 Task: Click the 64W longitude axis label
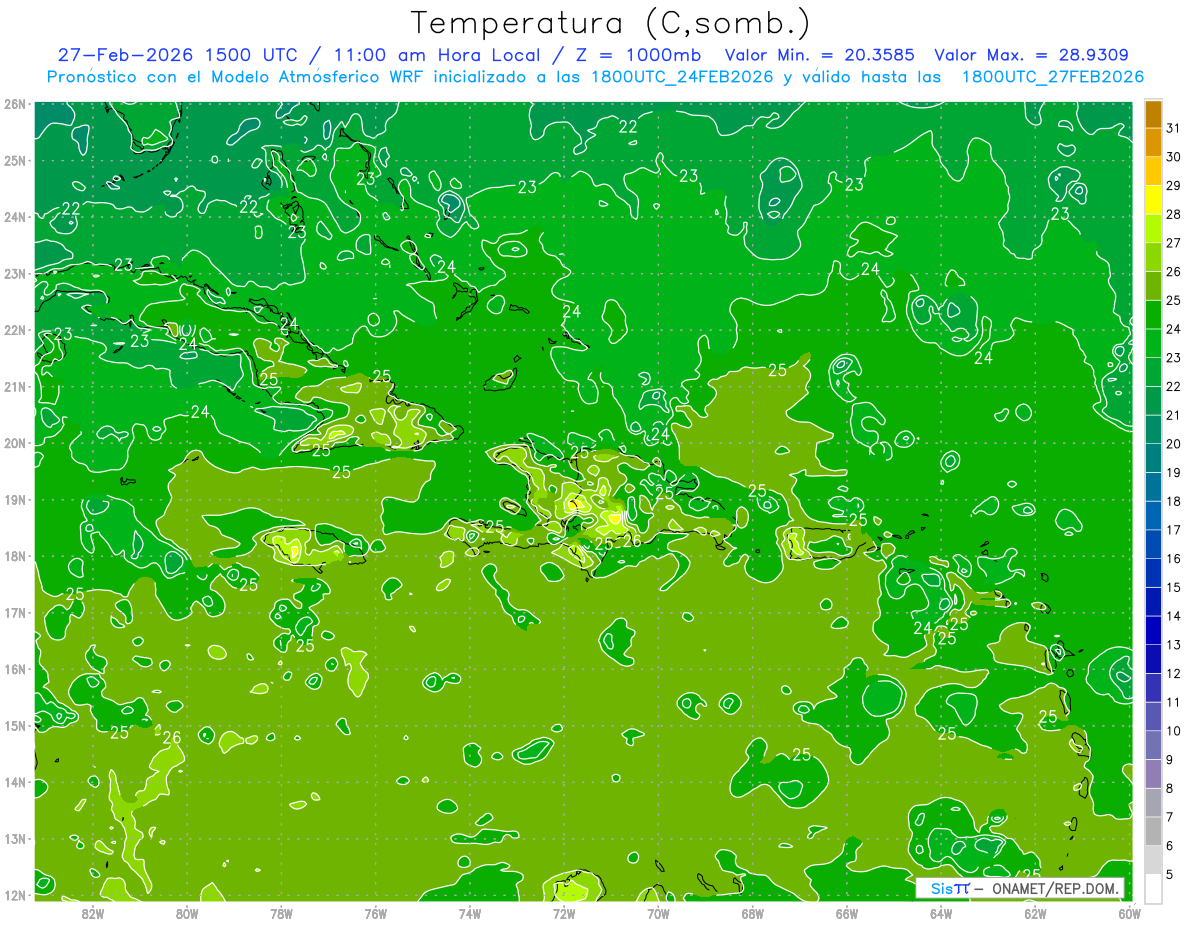point(941,913)
